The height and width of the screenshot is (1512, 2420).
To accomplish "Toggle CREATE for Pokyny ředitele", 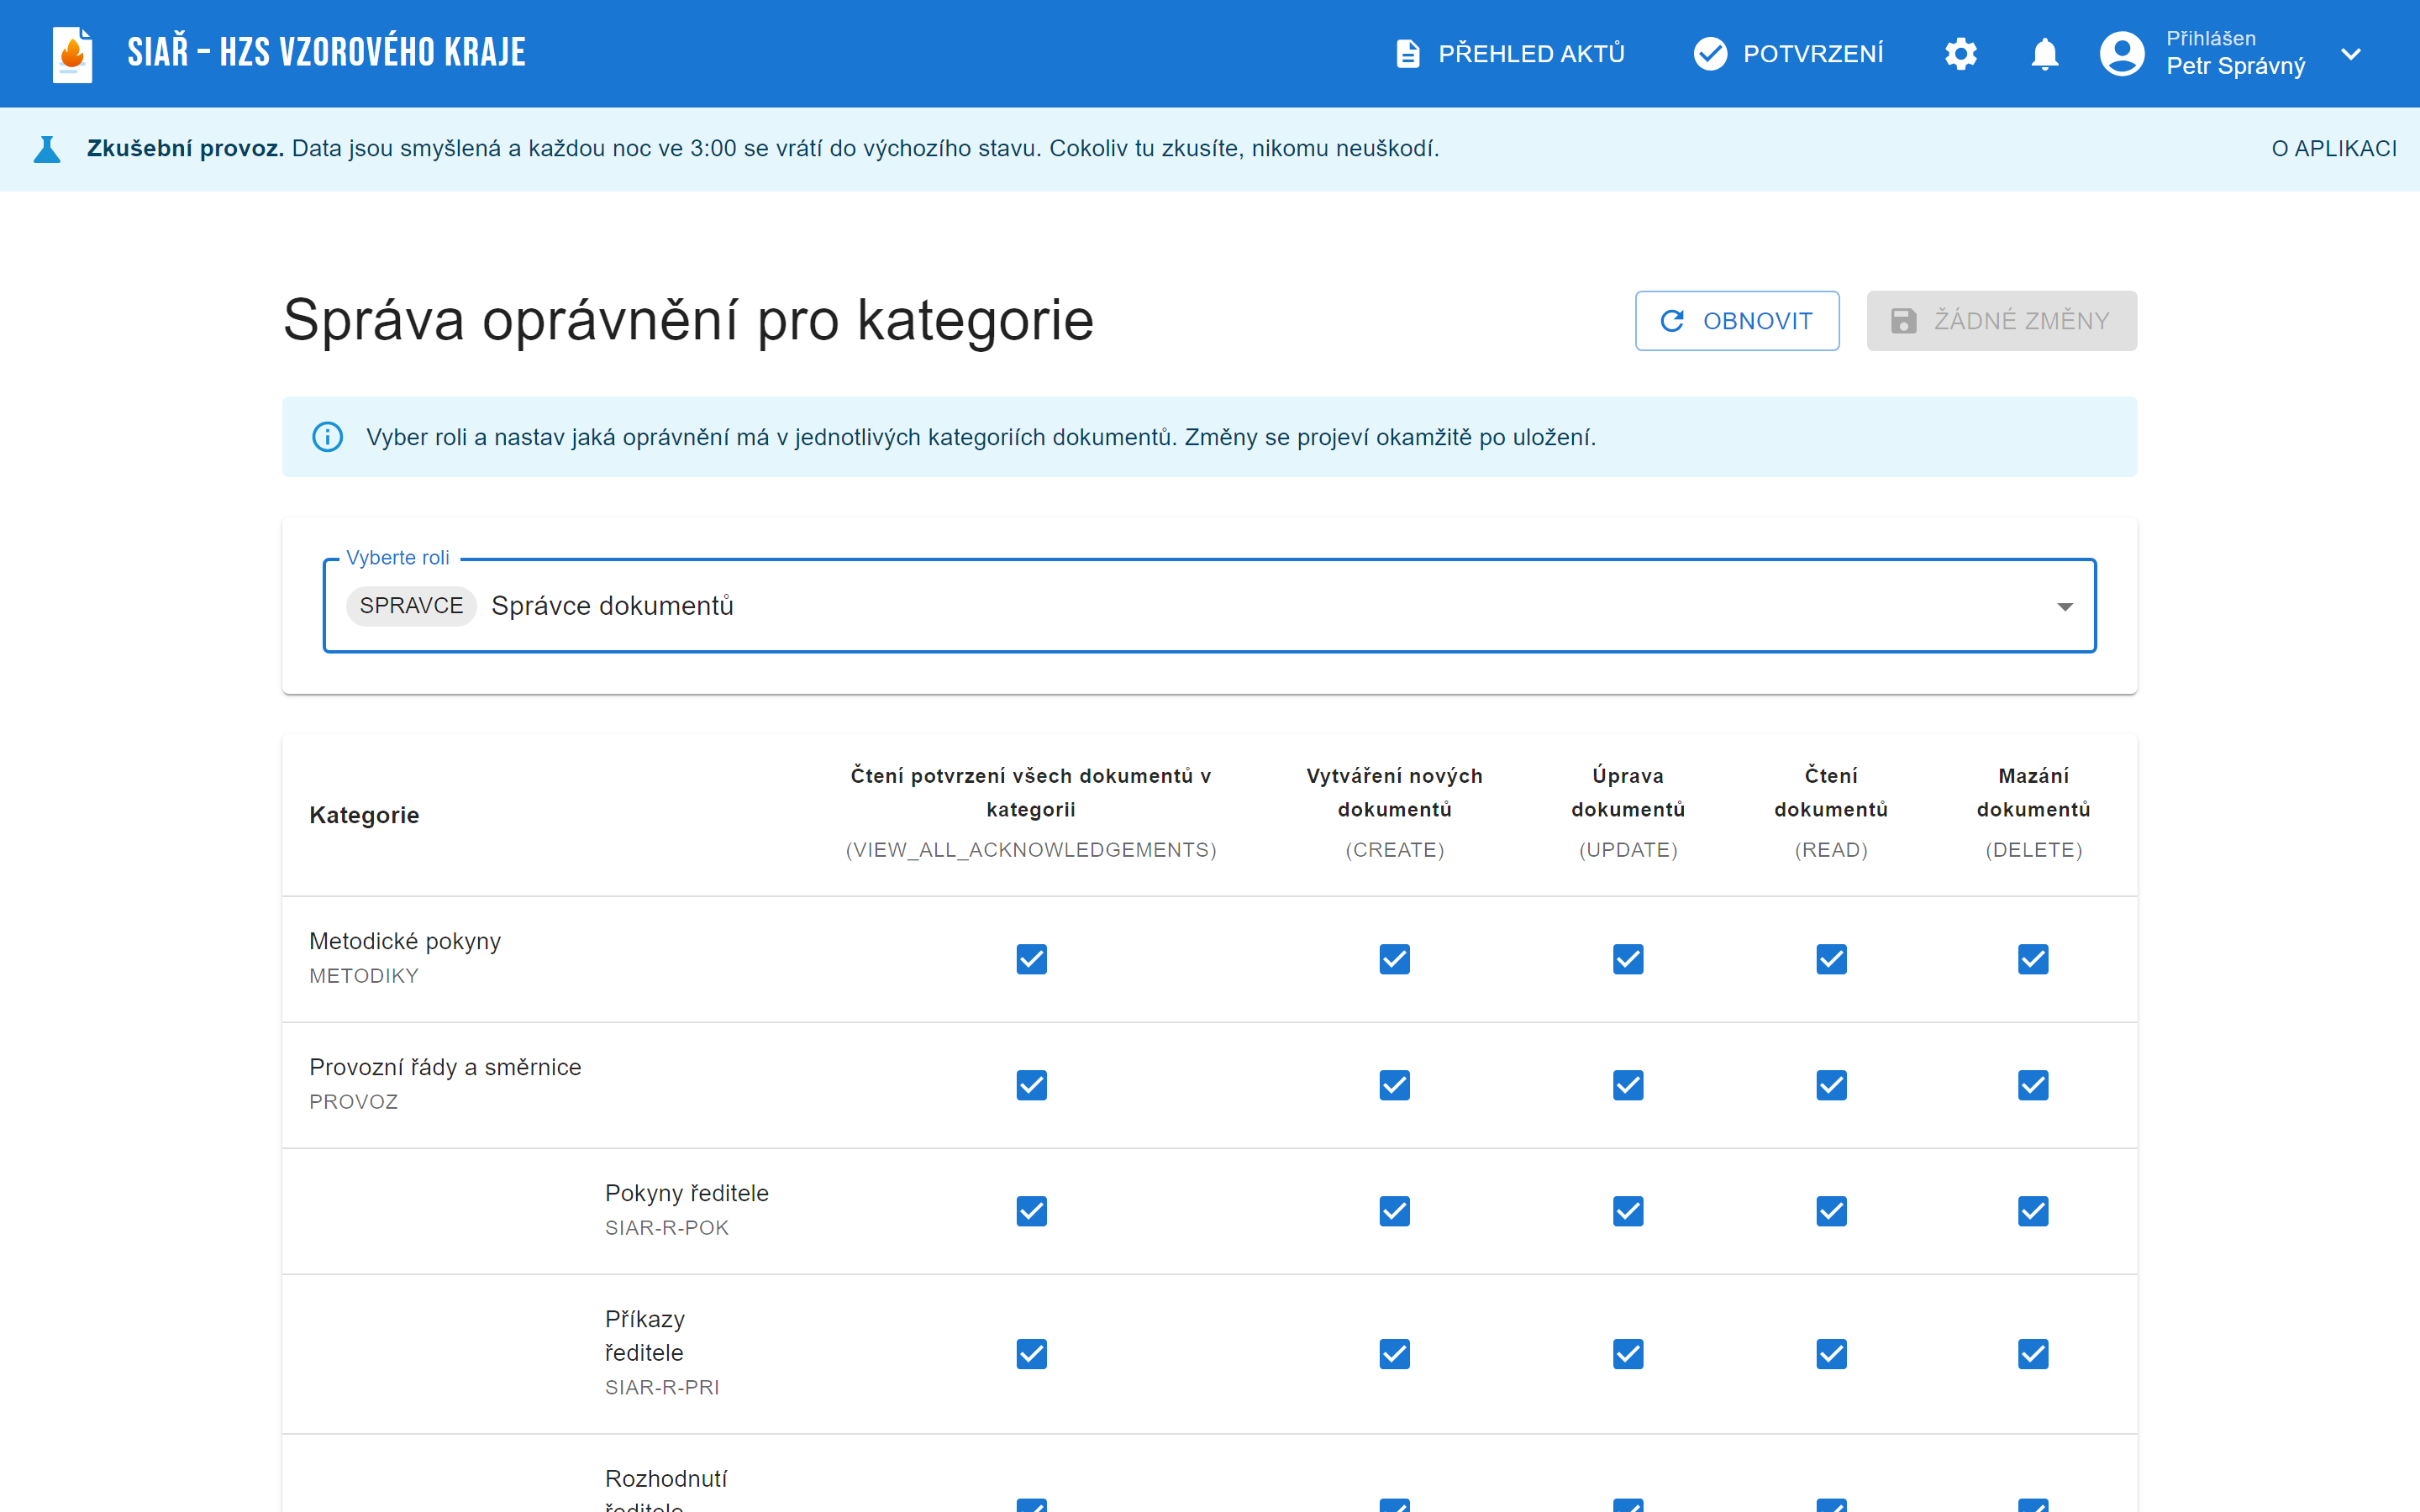I will click(x=1394, y=1211).
